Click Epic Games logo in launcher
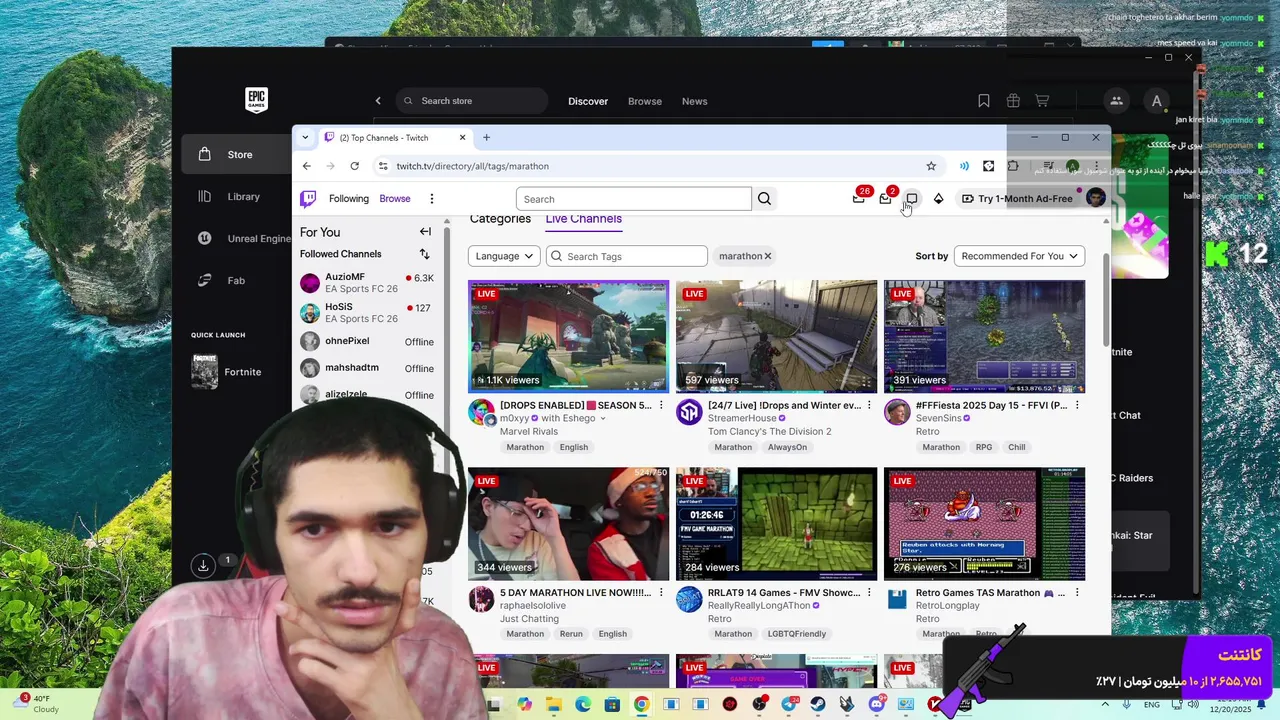 pyautogui.click(x=256, y=100)
